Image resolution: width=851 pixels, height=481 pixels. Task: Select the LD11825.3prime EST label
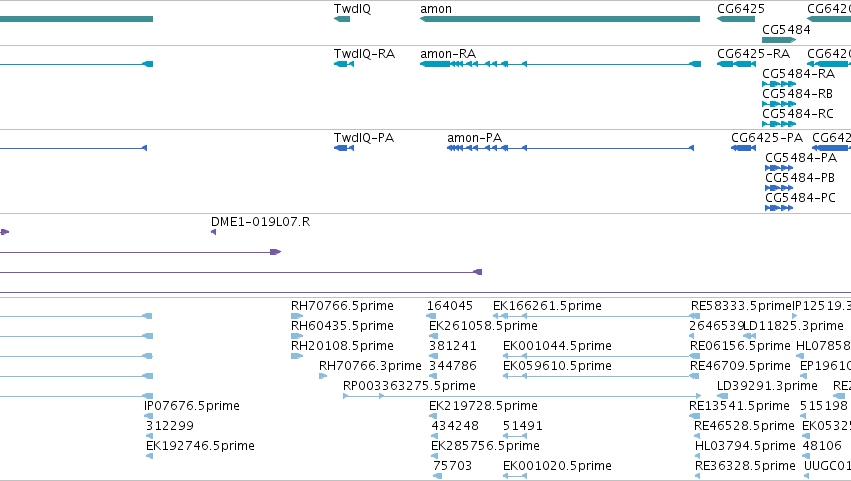(x=793, y=326)
